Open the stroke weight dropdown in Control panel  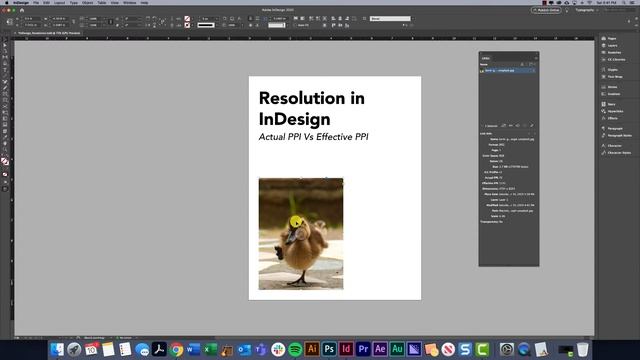217,18
